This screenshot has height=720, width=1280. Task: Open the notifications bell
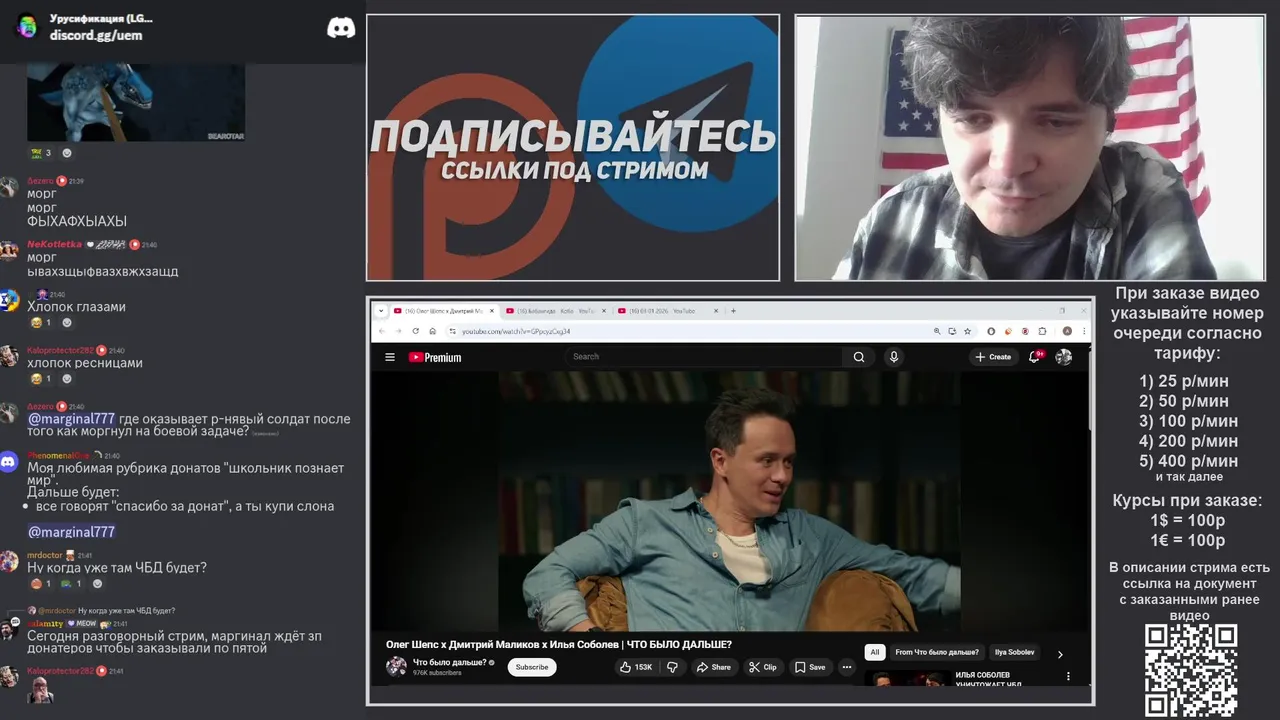1035,356
